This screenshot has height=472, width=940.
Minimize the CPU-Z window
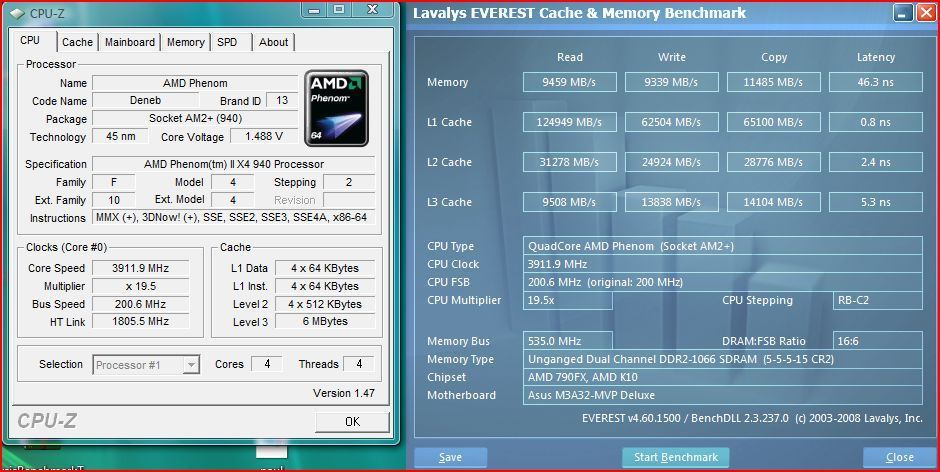click(x=314, y=9)
